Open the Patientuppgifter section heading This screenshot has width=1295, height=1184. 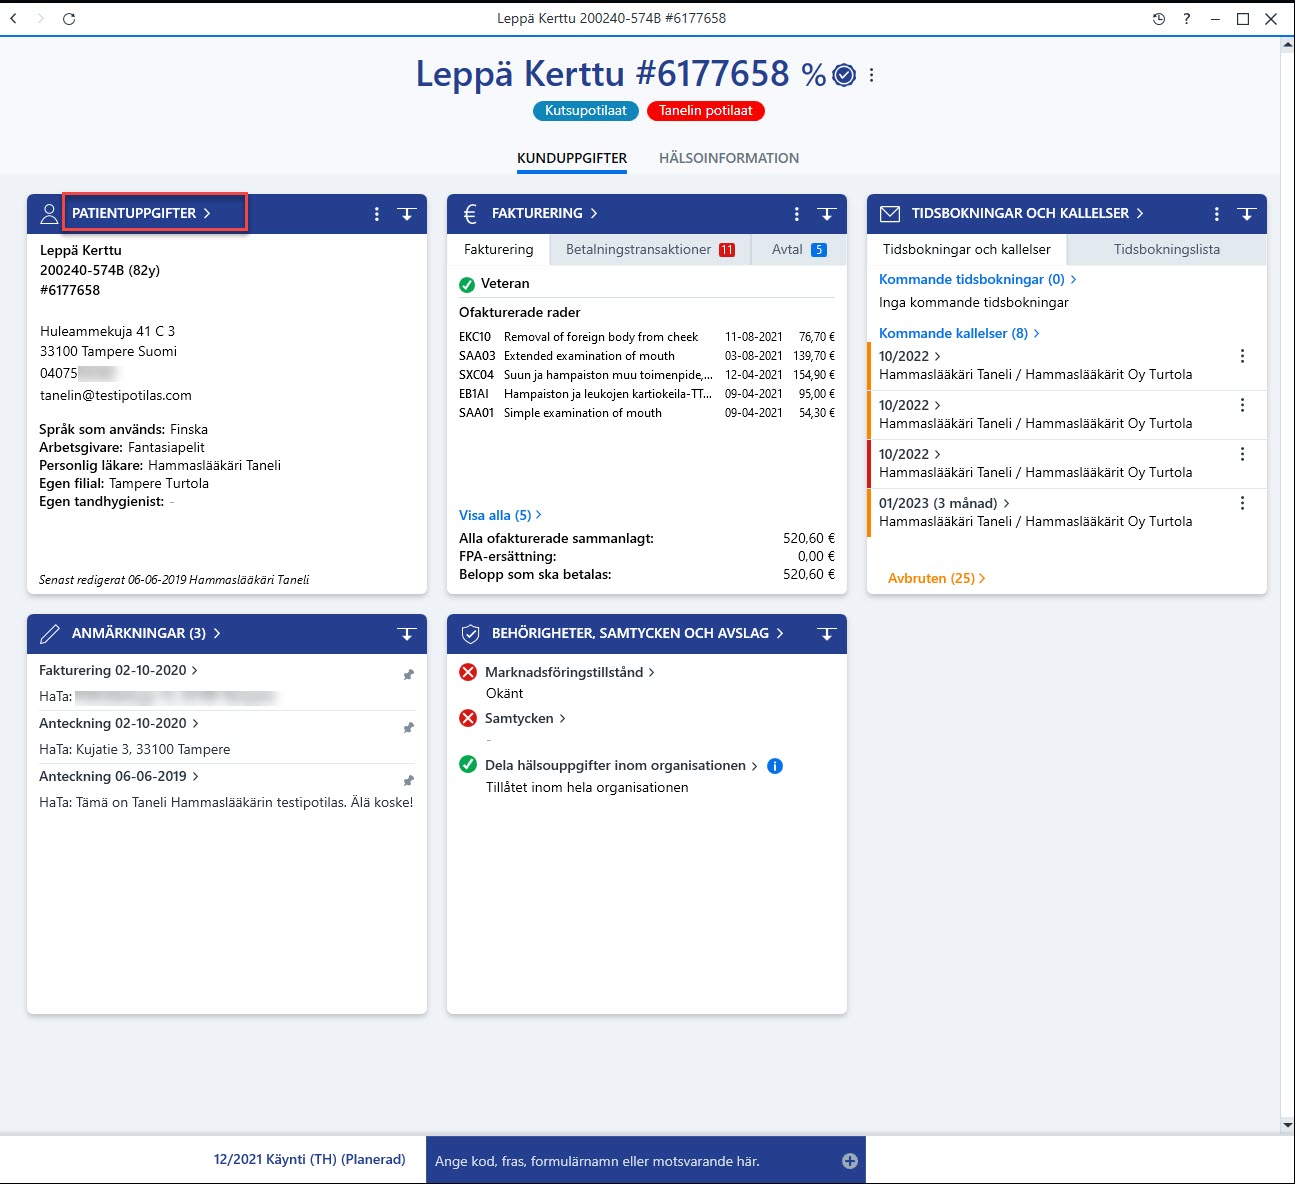[x=141, y=213]
